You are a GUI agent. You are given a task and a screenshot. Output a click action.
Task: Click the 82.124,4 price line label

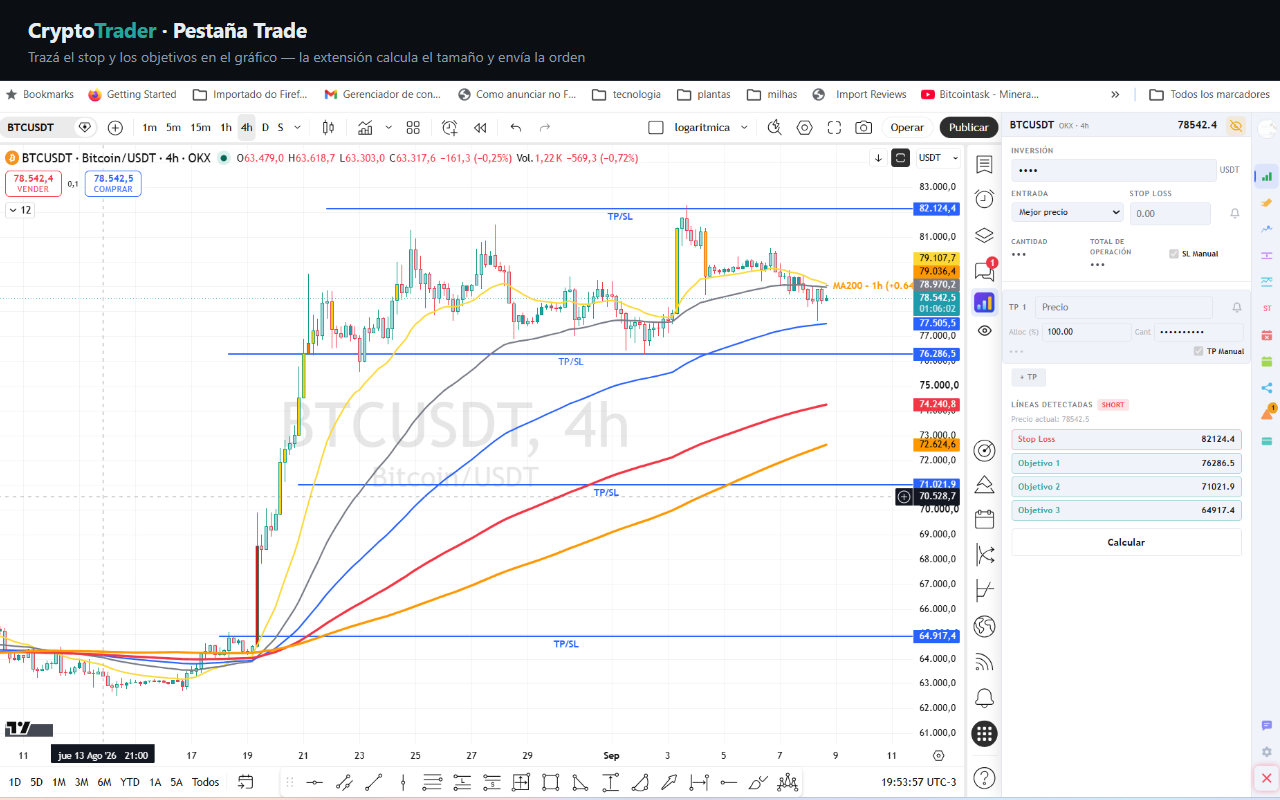(x=937, y=208)
